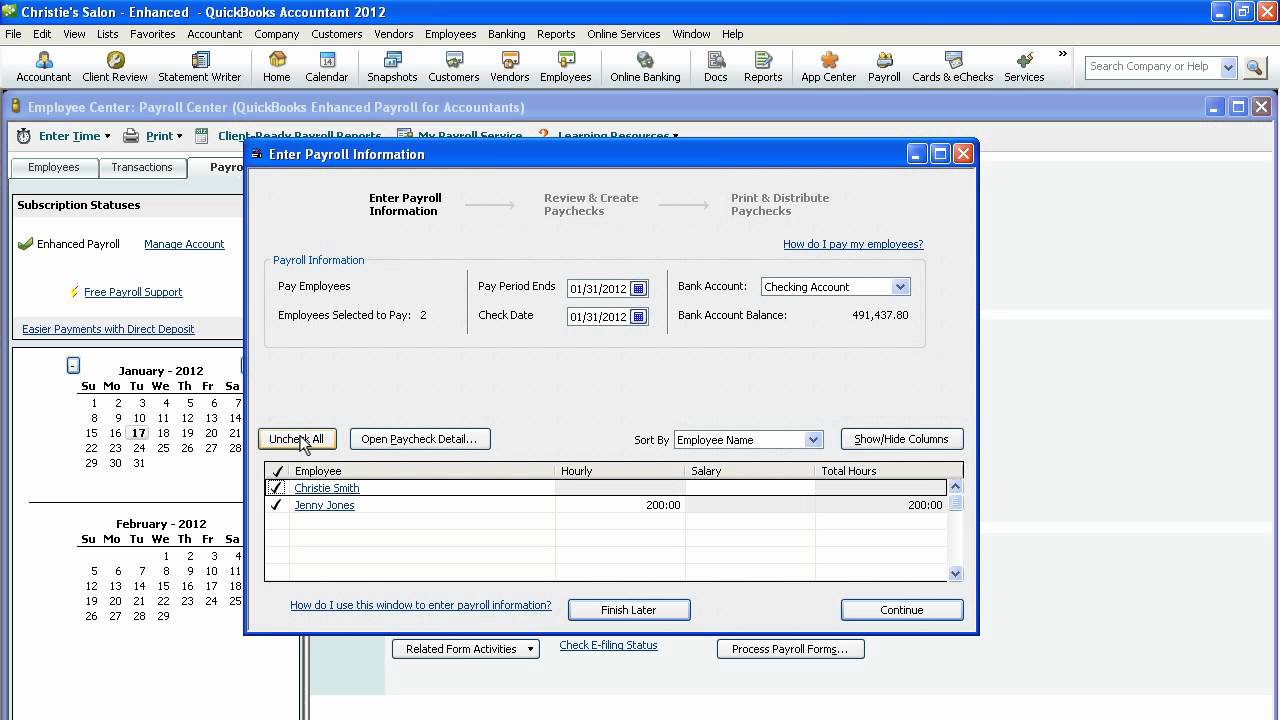The image size is (1280, 720).
Task: Switch to the Transactions tab
Action: (142, 167)
